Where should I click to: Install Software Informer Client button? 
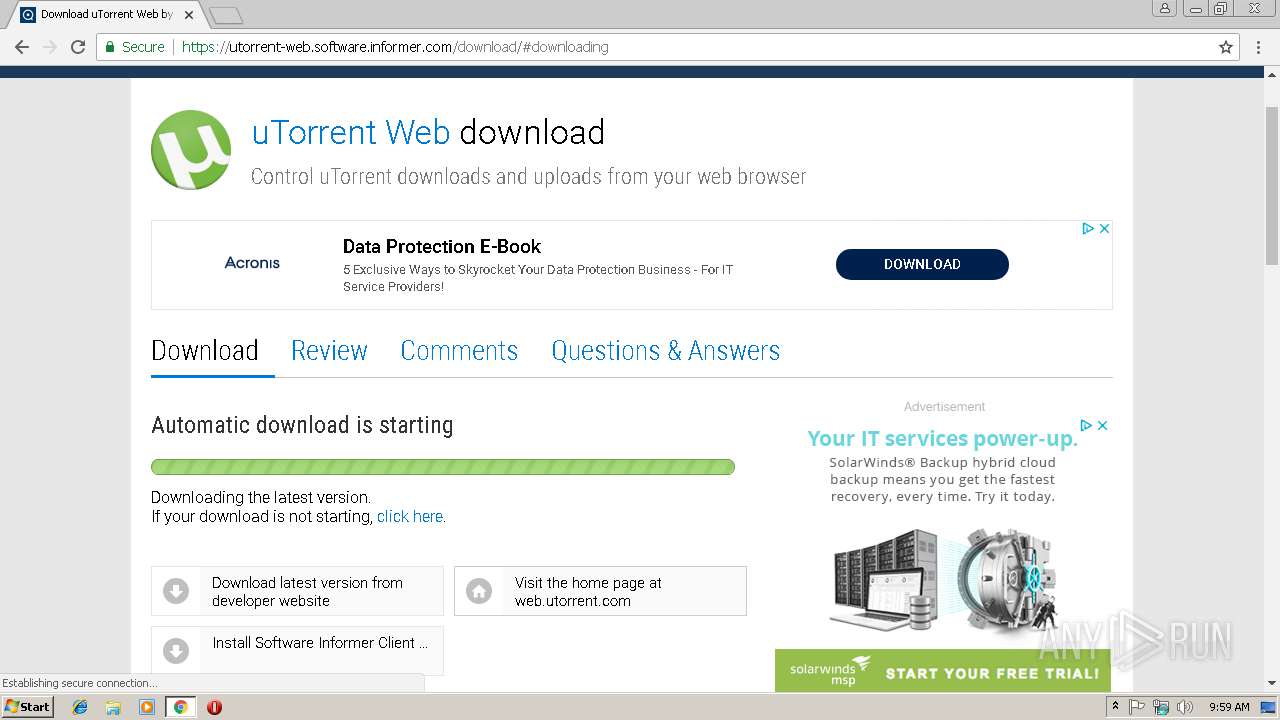tap(297, 651)
